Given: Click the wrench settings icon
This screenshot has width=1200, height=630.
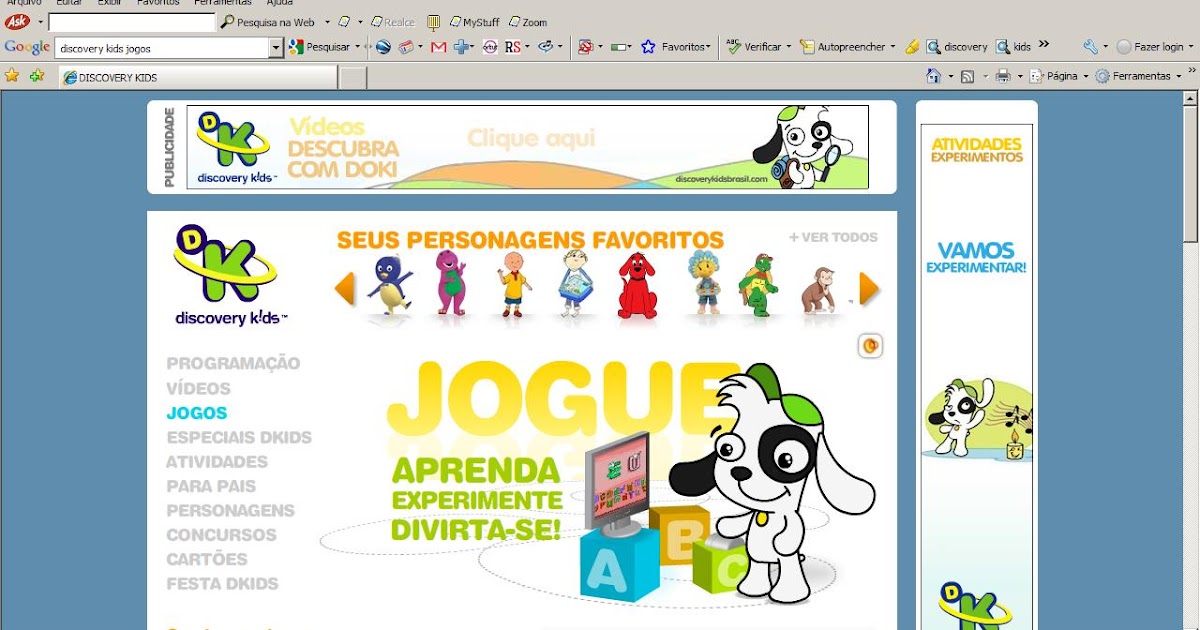Looking at the screenshot, I should click(1090, 47).
